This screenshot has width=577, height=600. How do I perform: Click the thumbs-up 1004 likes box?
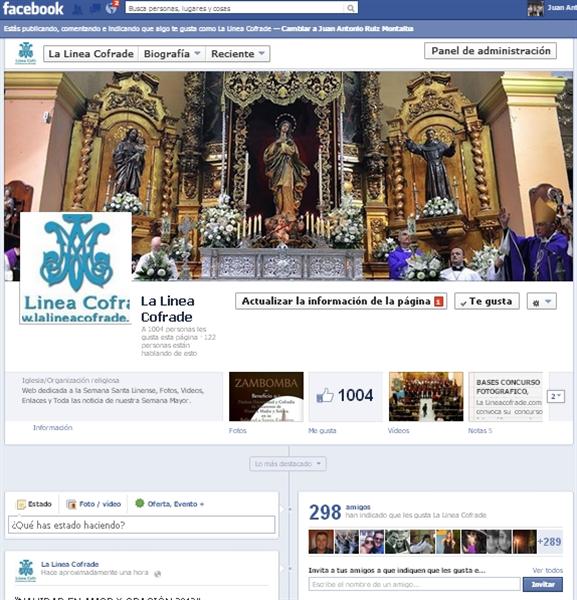pyautogui.click(x=346, y=396)
